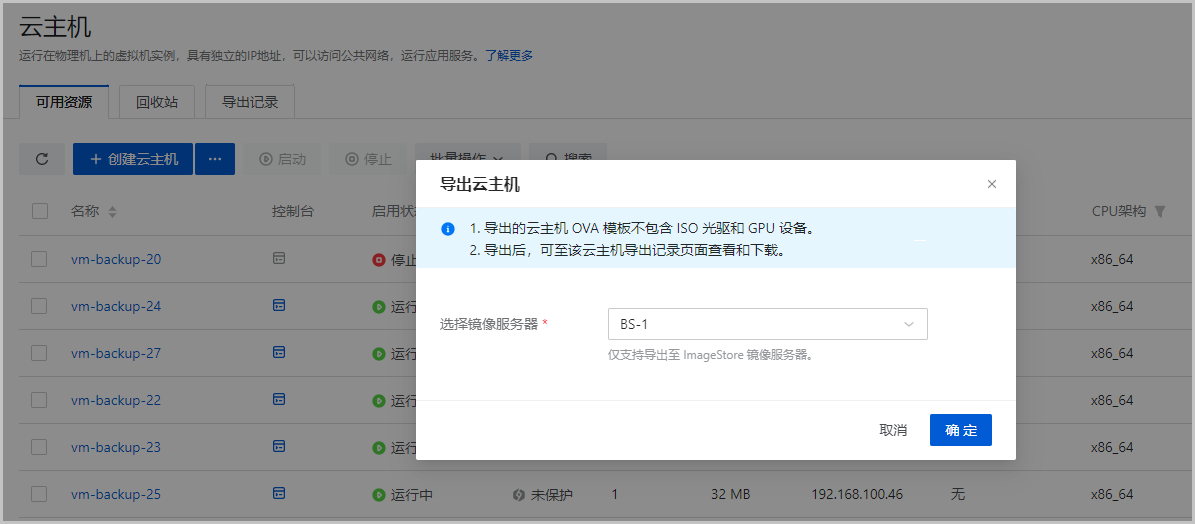Switch to the 回收站 tab
Screen dimensions: 1195x524
tap(157, 102)
